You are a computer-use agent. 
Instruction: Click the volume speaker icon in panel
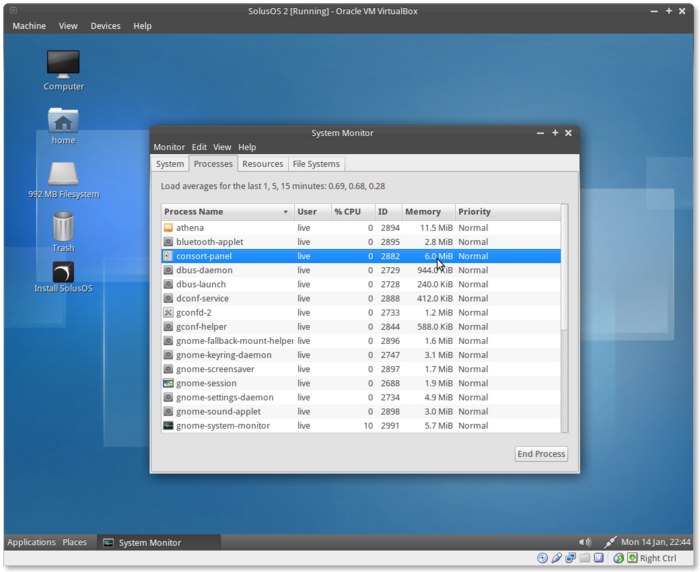coord(585,542)
